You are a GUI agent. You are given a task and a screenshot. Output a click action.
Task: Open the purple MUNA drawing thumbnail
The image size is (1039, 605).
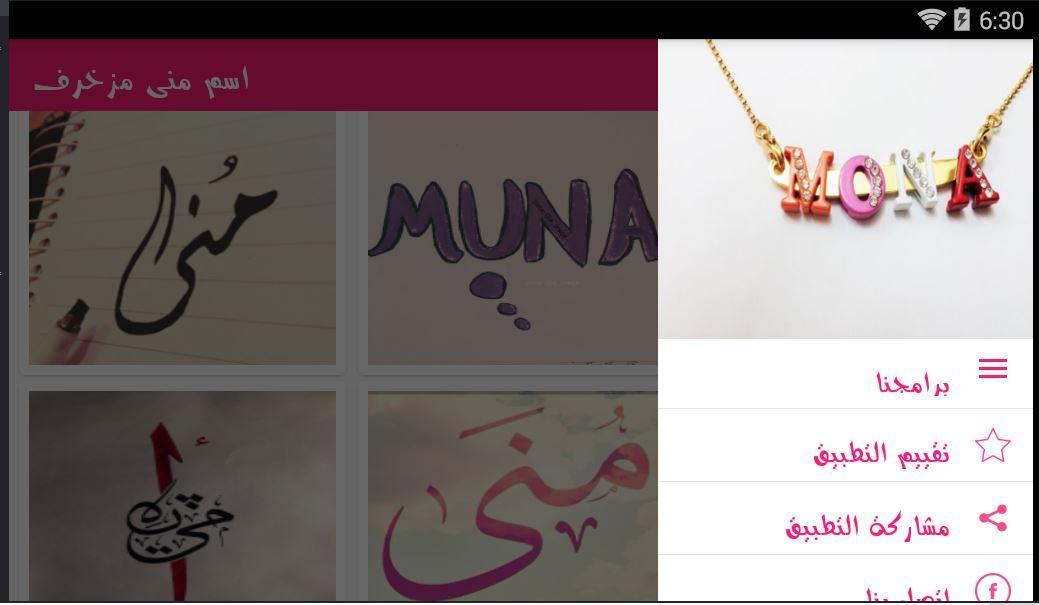[513, 238]
